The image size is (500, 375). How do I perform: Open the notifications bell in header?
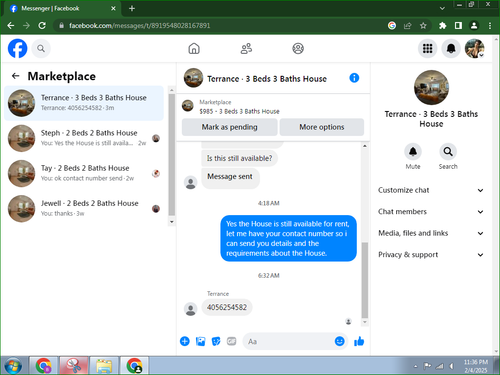click(x=451, y=49)
